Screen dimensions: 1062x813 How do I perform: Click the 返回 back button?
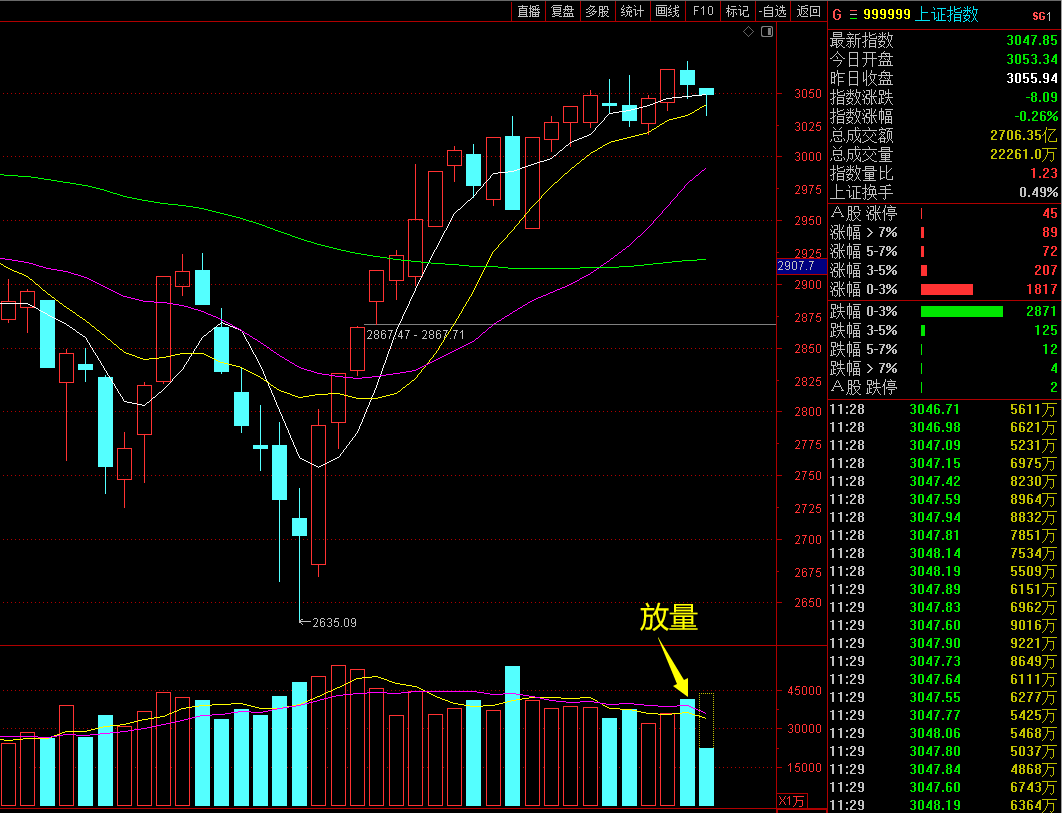(x=809, y=11)
